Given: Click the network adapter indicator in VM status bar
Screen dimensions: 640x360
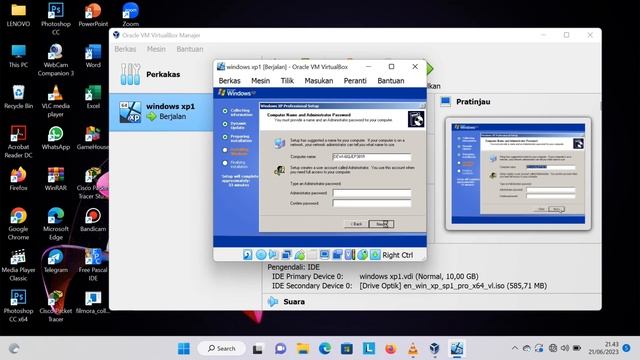Looking at the screenshot, I should point(286,255).
